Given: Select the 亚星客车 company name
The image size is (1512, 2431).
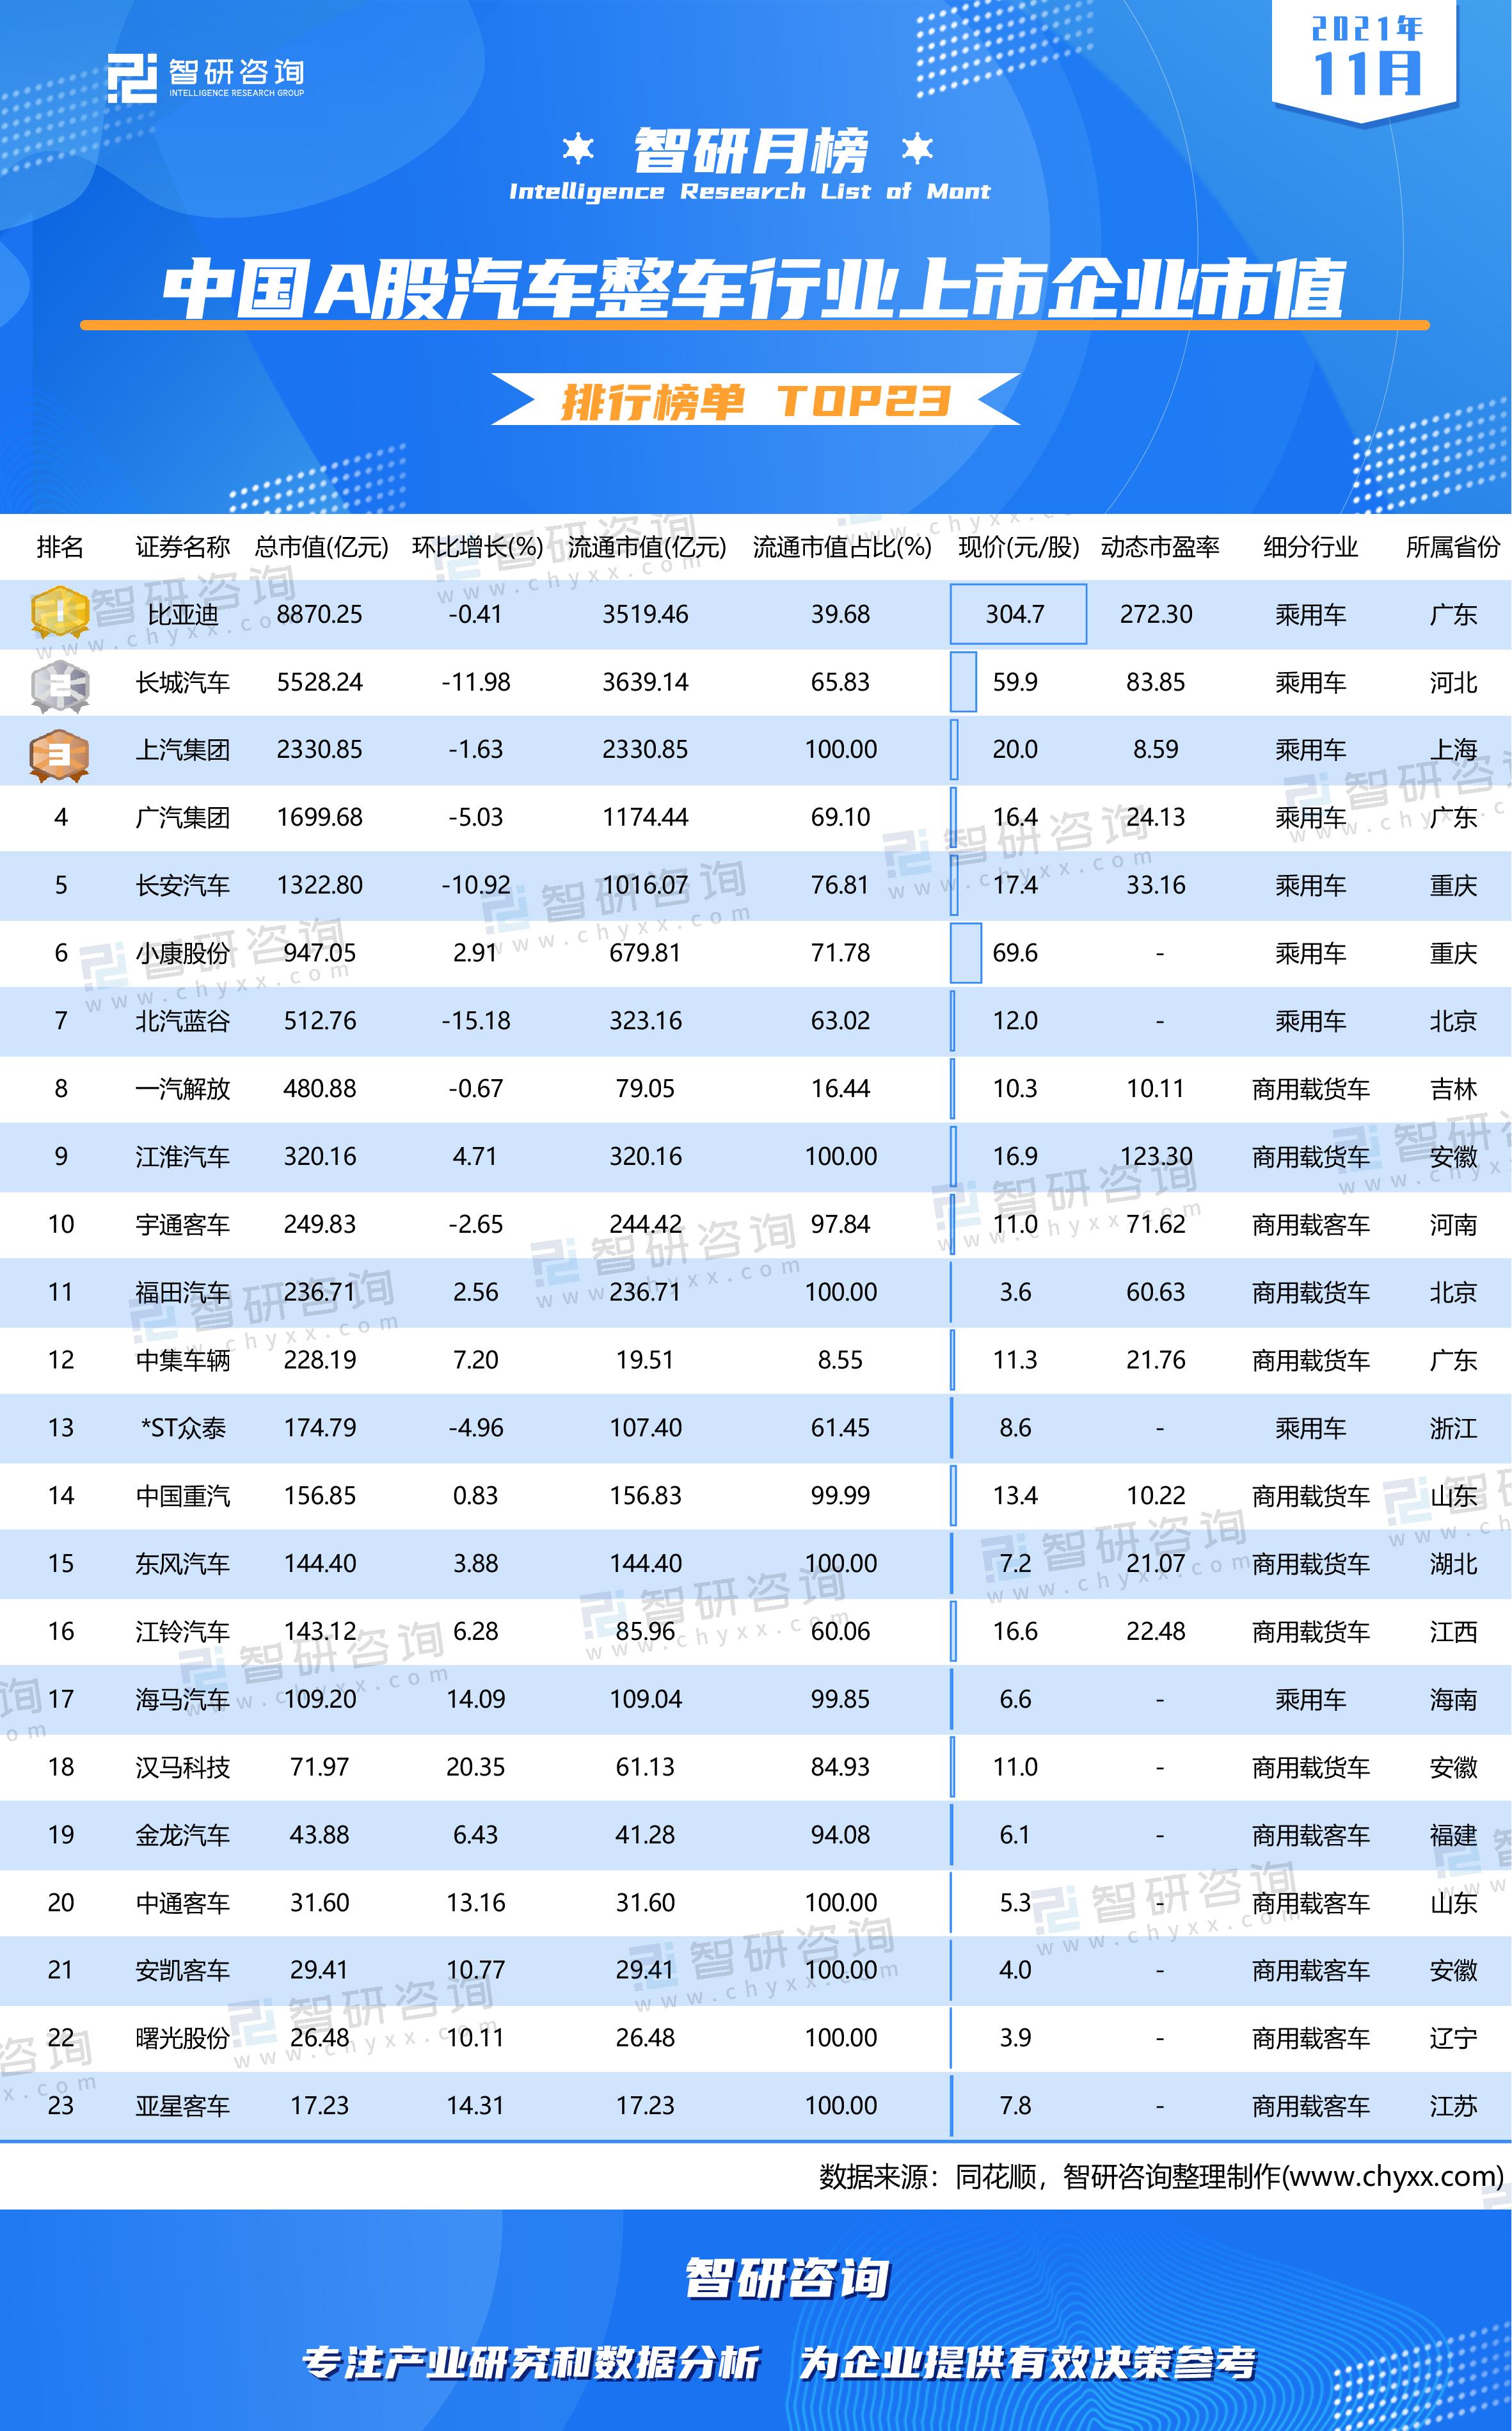Looking at the screenshot, I should (x=183, y=2106).
